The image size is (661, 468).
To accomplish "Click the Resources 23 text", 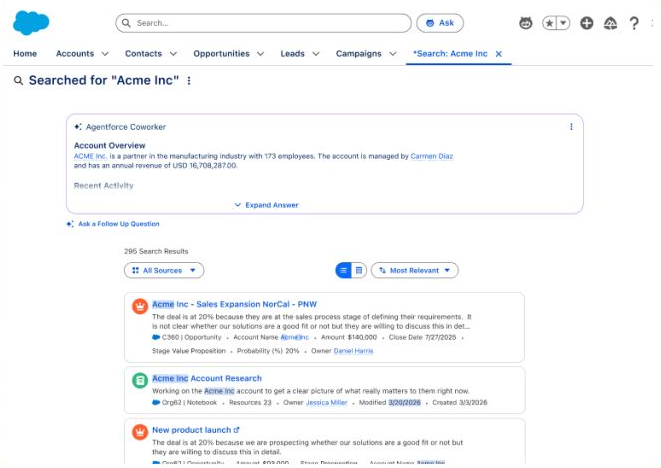I will click(x=250, y=403).
